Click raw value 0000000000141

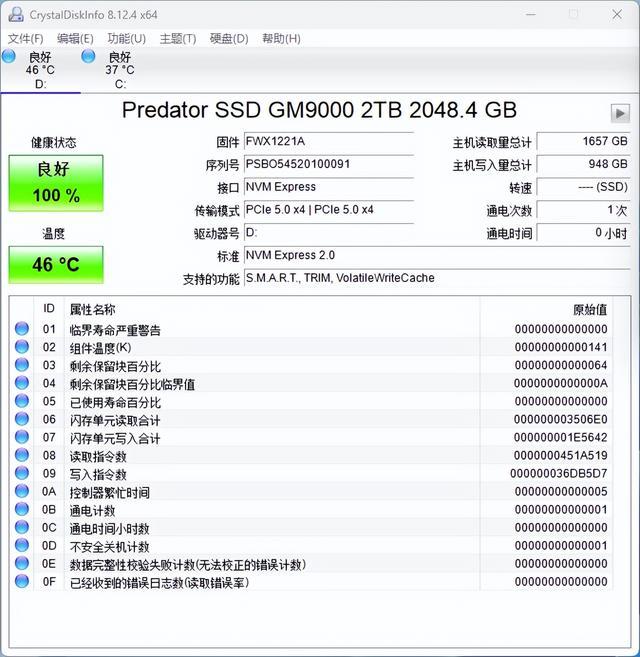click(x=561, y=347)
